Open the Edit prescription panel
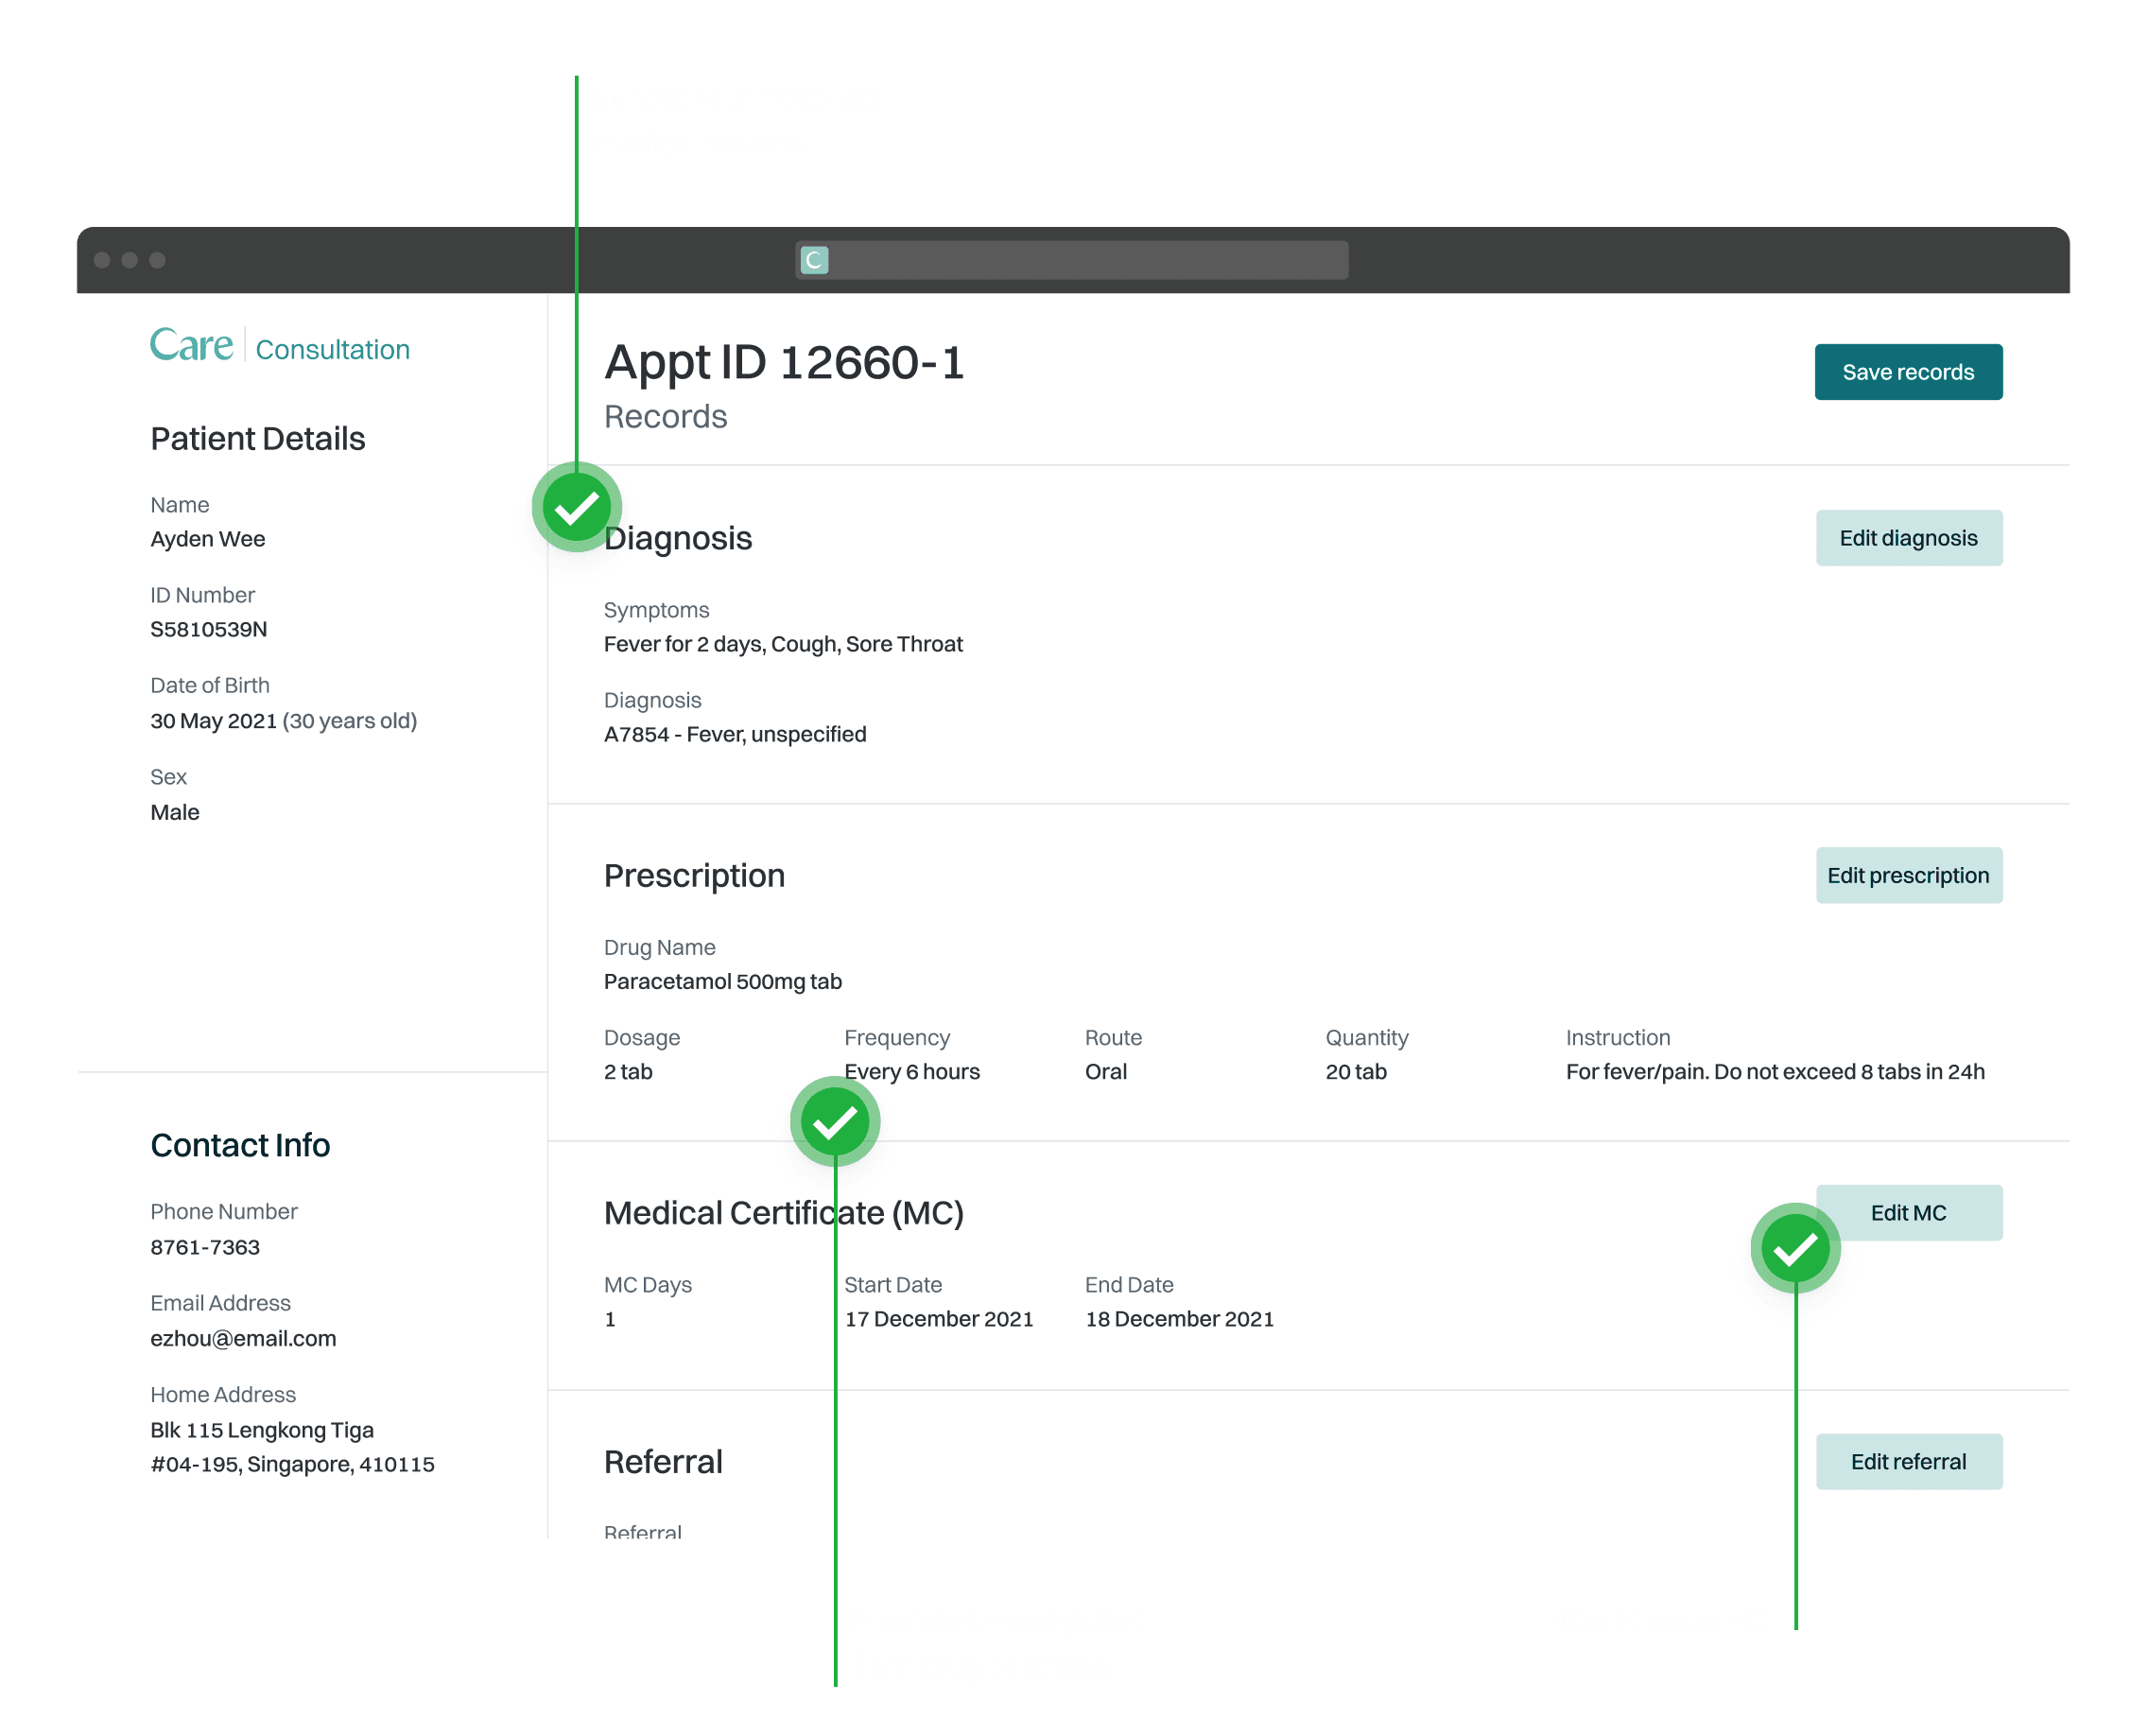 click(x=1908, y=875)
